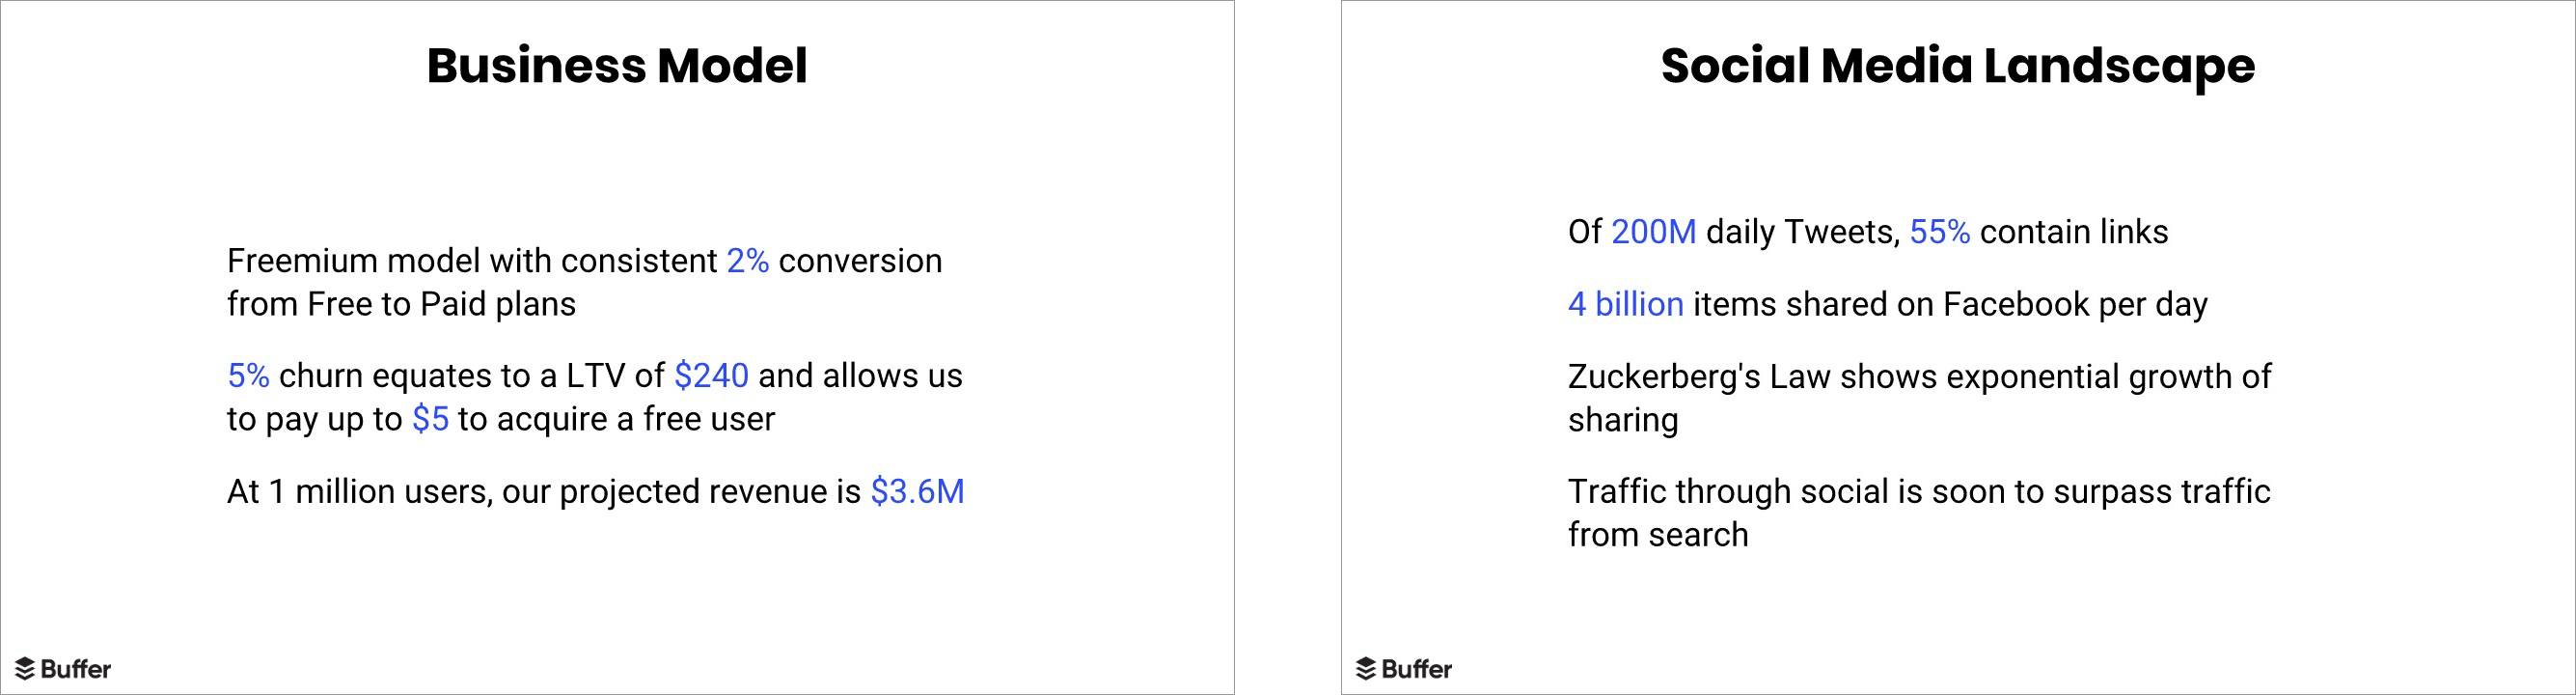Click the $240 LTV value
Viewport: 2576px width, 695px height.
(711, 376)
